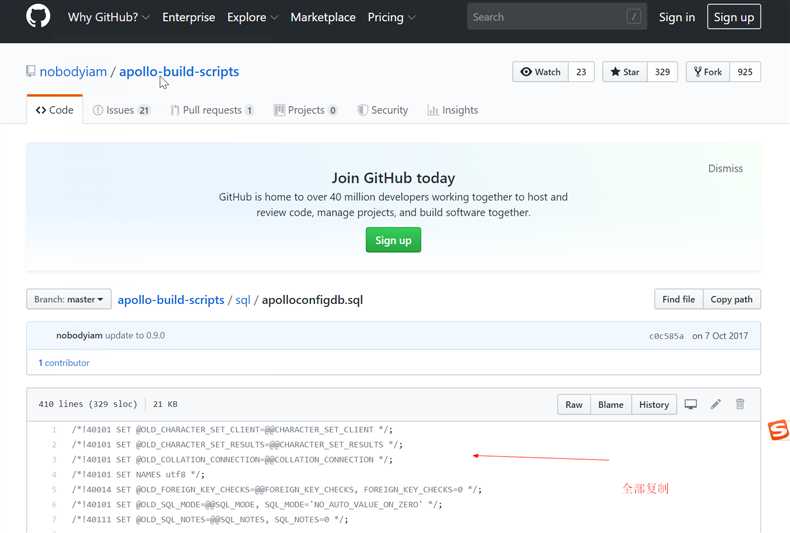Expand the Why GitHub? menu
Image resolution: width=790 pixels, height=533 pixels.
[108, 17]
